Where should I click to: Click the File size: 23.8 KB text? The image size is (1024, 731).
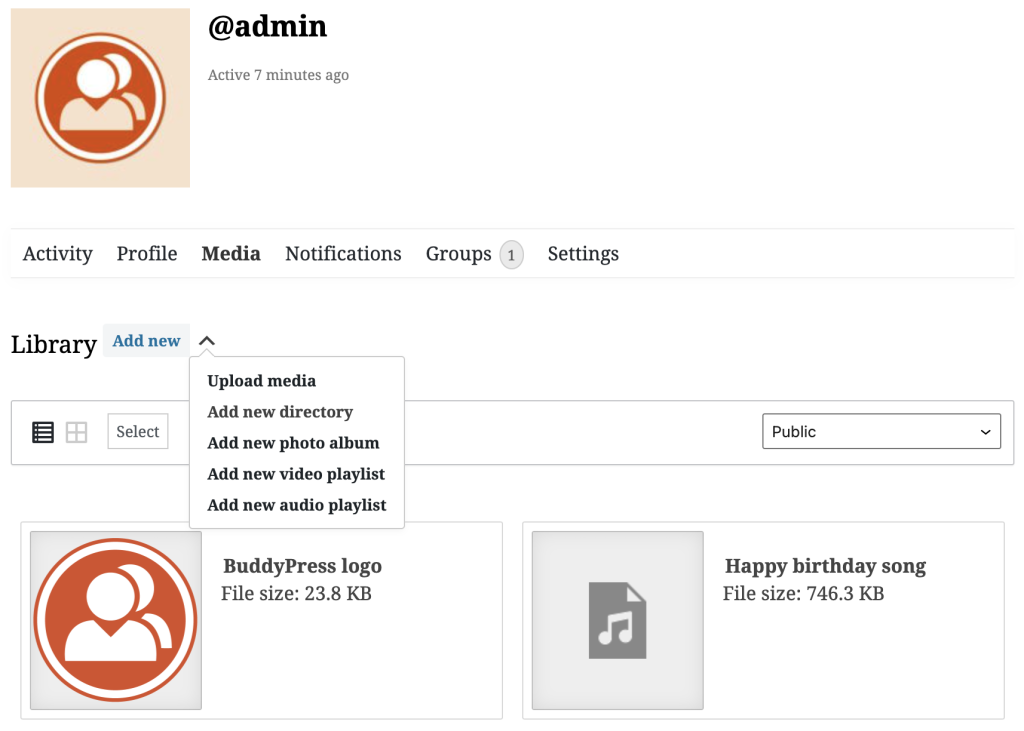pos(296,593)
